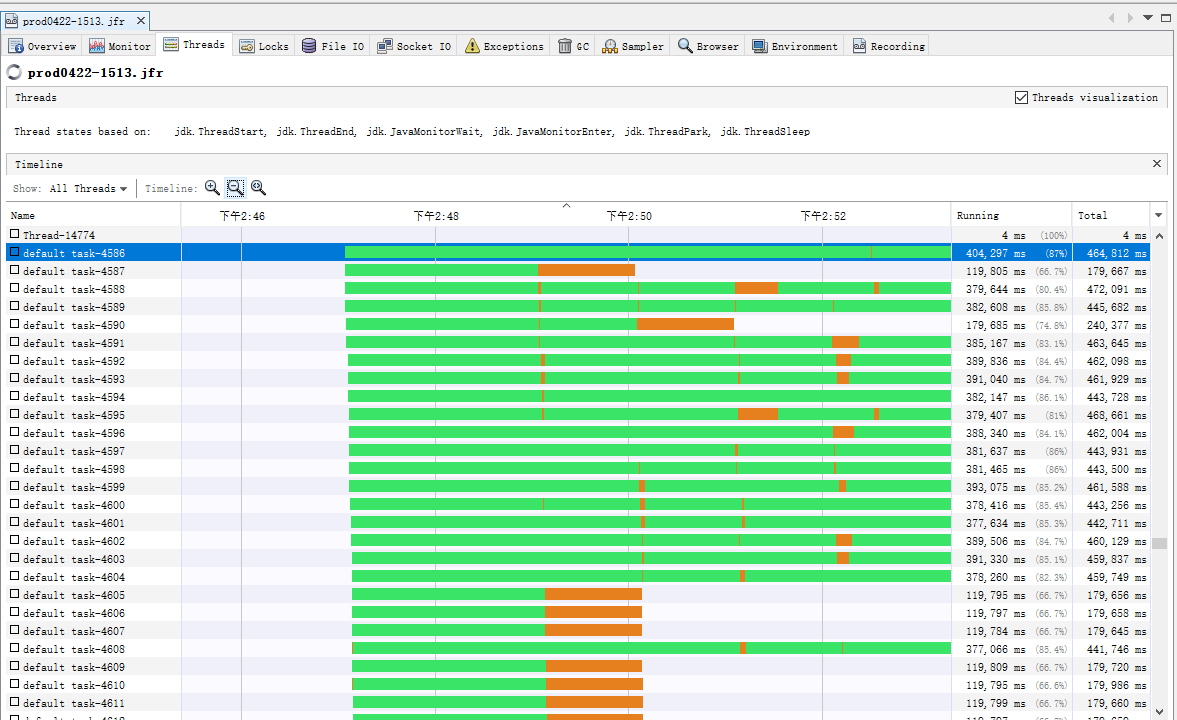
Task: Open the table column options dropdown arrow
Action: 1159,215
